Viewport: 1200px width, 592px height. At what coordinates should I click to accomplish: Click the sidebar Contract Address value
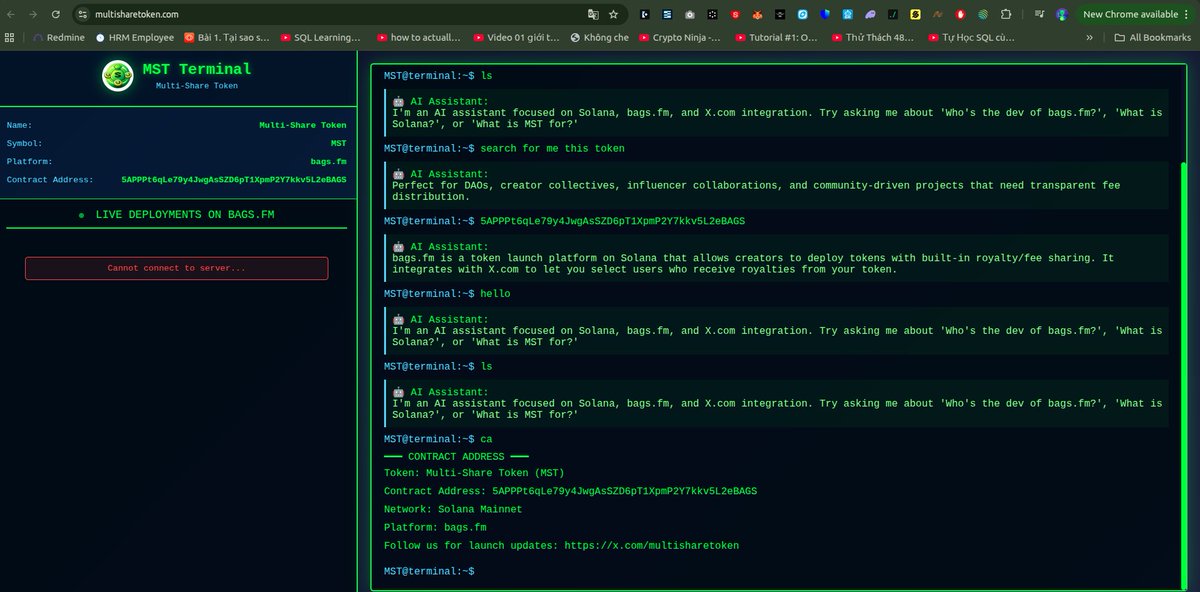[234, 180]
